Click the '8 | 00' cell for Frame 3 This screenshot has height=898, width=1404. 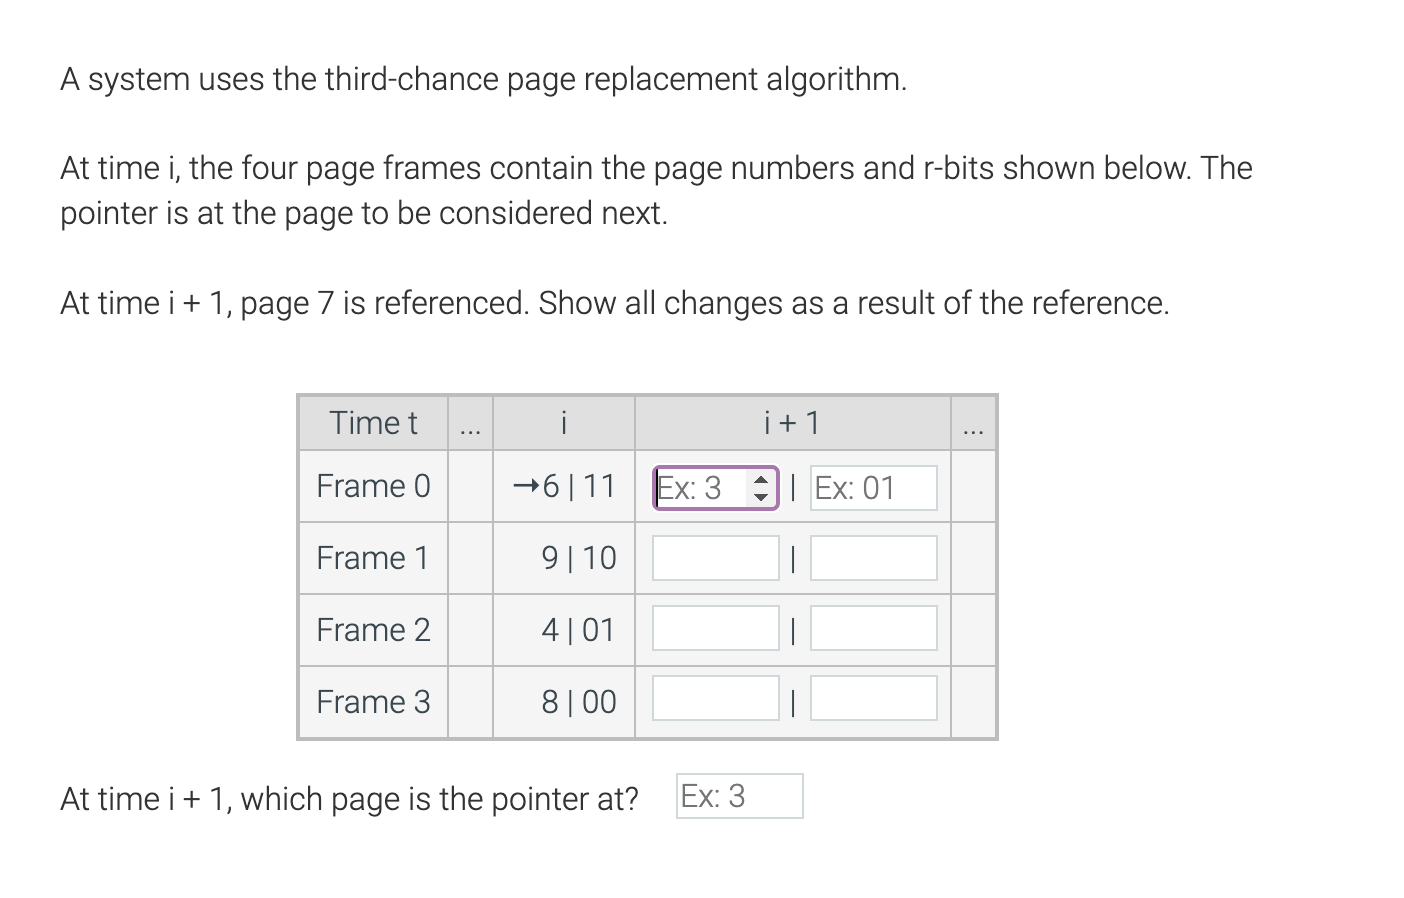point(564,702)
